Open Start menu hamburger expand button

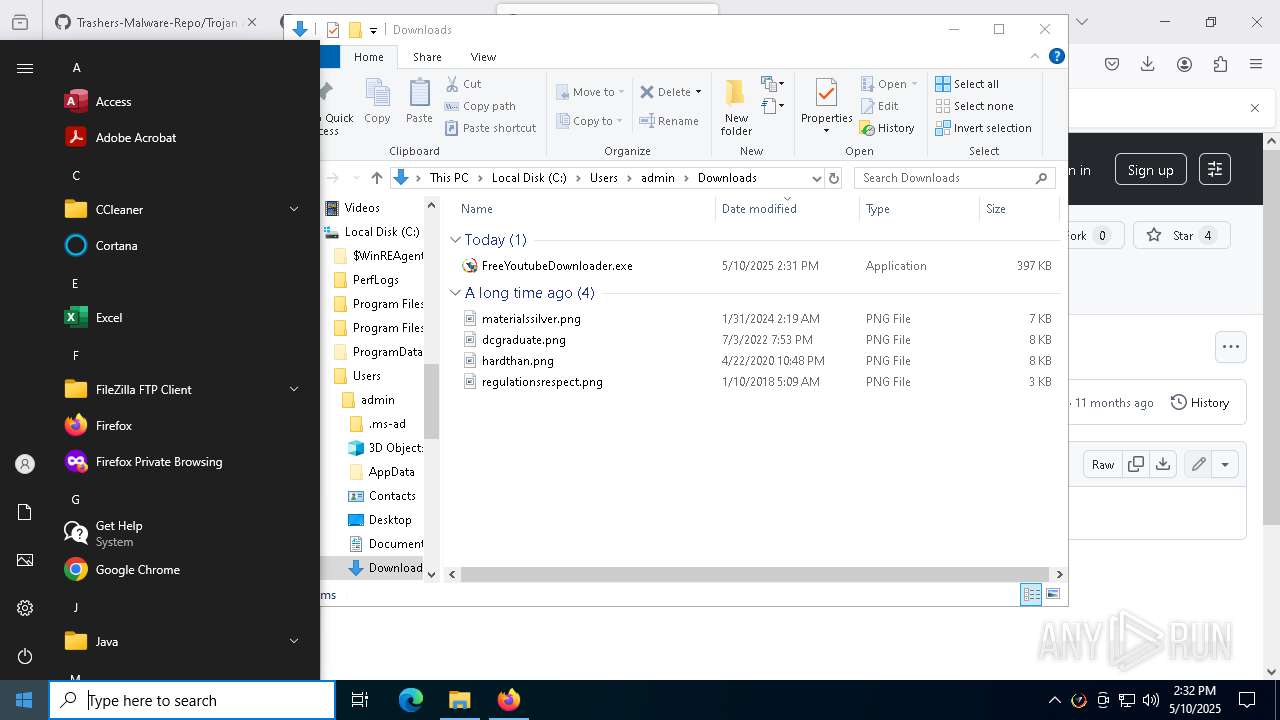25,68
